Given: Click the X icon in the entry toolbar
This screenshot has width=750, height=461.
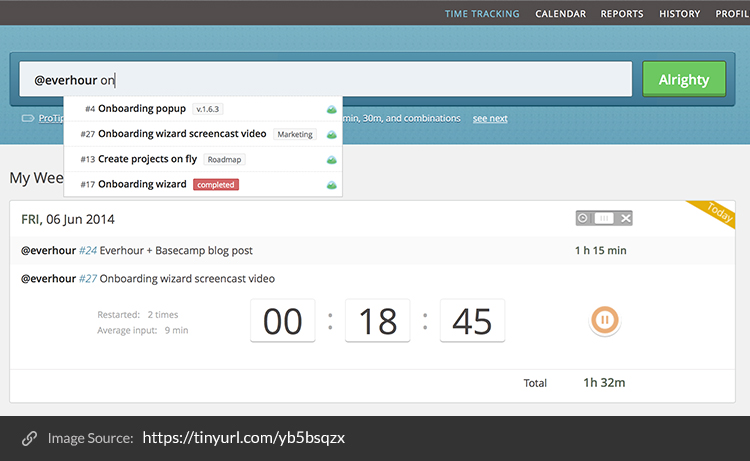Looking at the screenshot, I should coord(626,219).
